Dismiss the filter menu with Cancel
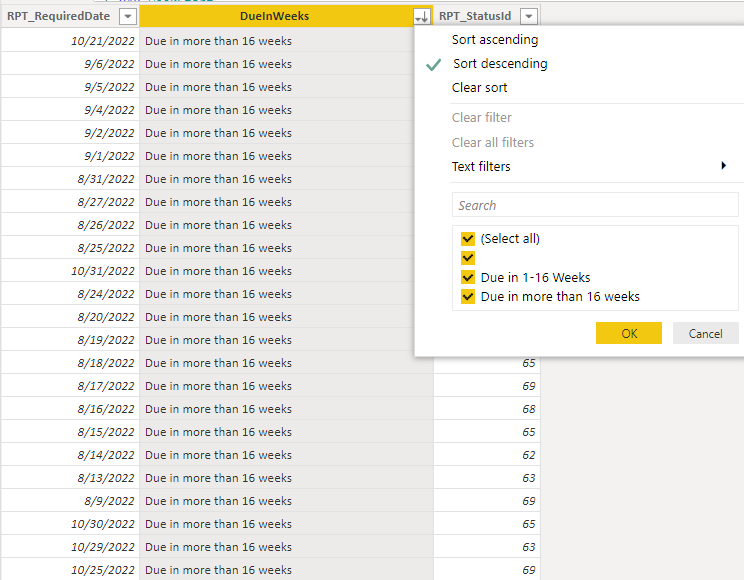 coord(706,333)
